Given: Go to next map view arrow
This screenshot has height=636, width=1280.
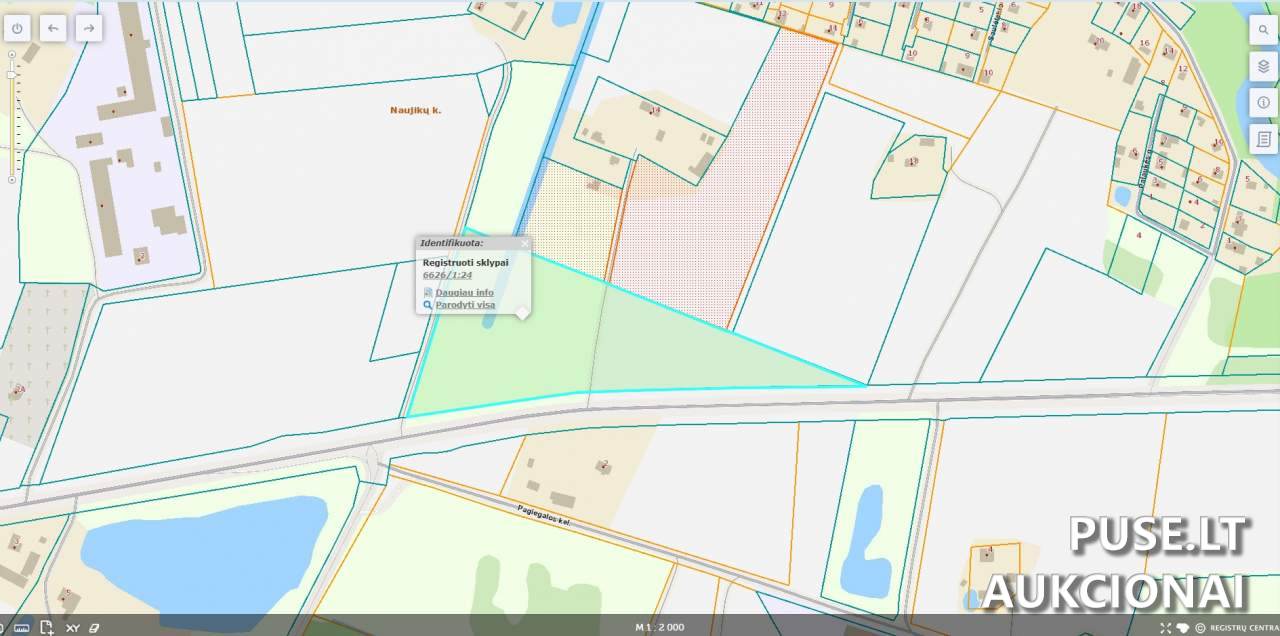Looking at the screenshot, I should pos(89,29).
